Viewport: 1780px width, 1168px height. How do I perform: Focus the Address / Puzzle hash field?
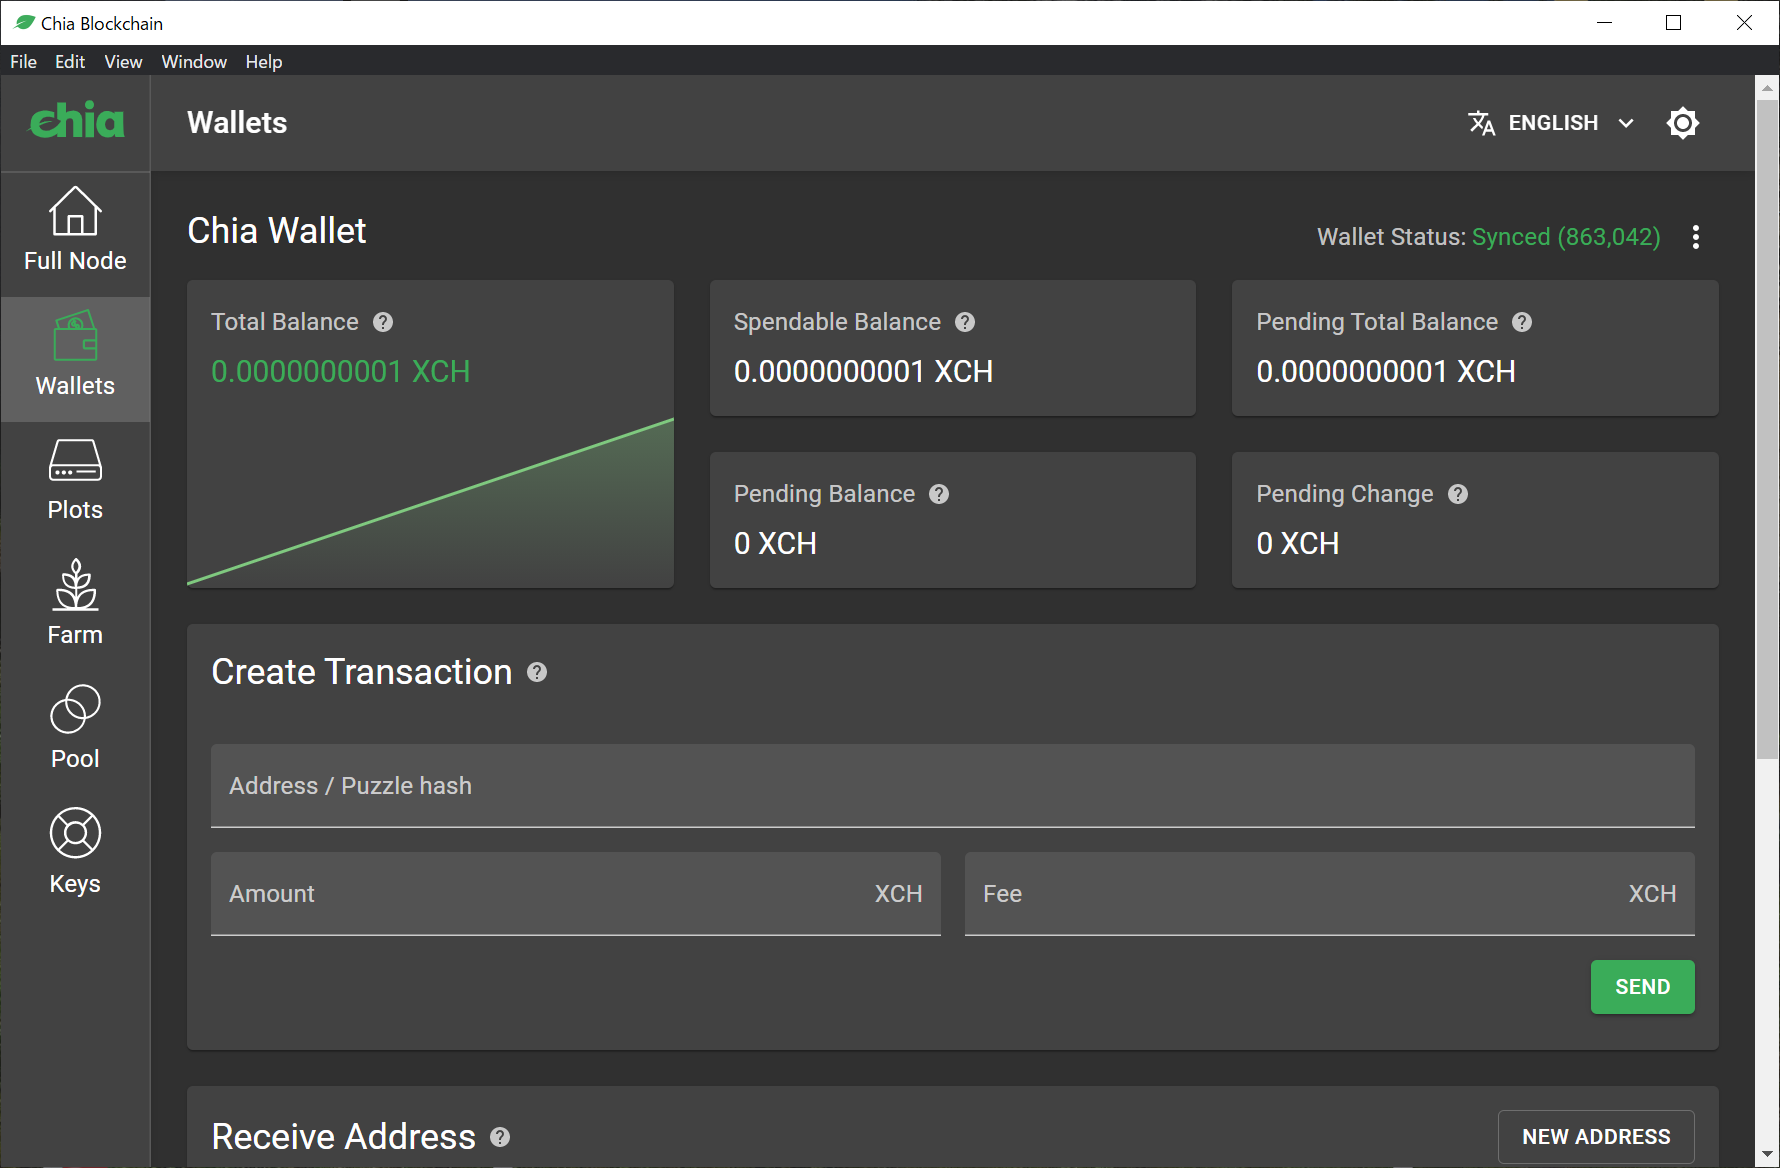pyautogui.click(x=953, y=786)
